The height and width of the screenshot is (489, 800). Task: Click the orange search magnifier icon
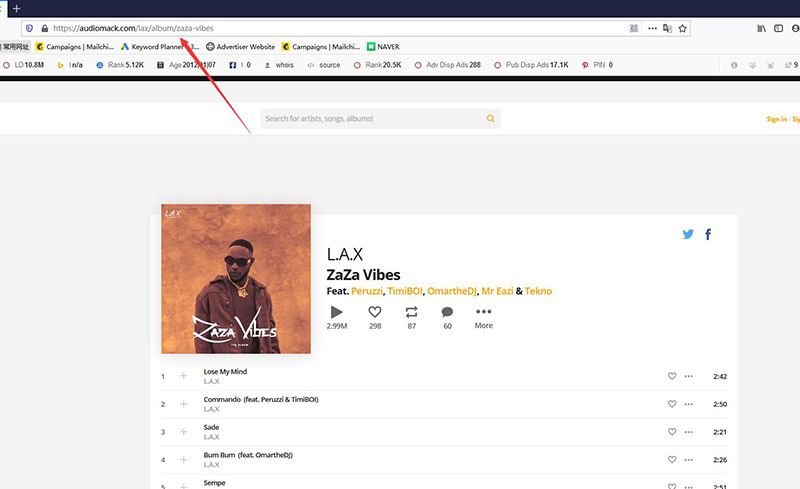[x=490, y=118]
